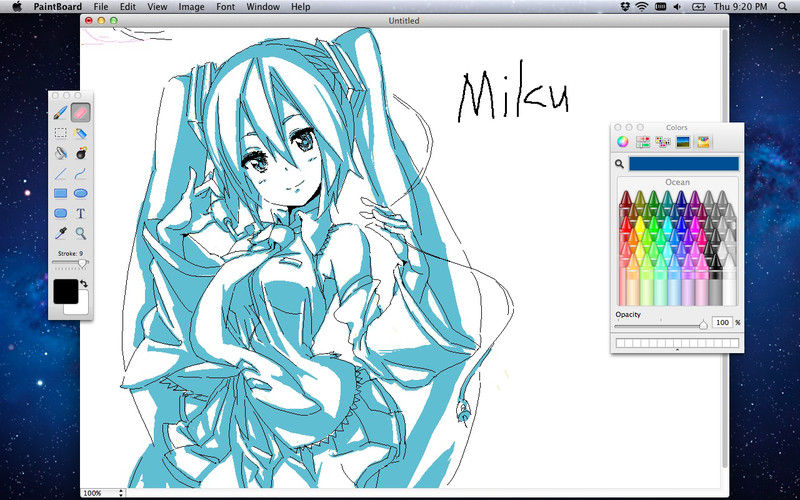This screenshot has height=500, width=800.
Task: Open the Image menu
Action: click(x=191, y=7)
